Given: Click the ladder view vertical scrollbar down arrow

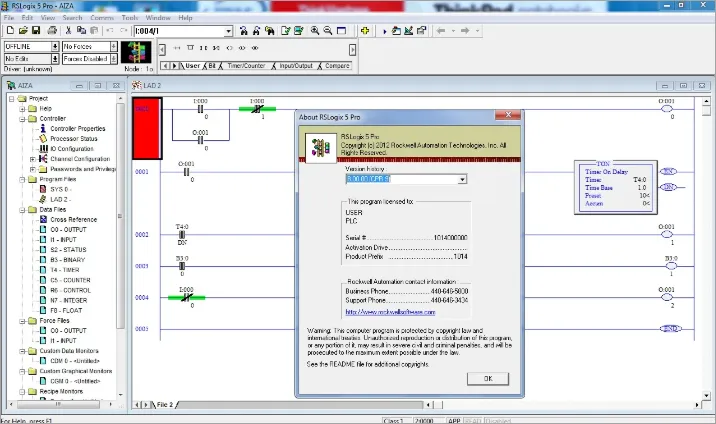Looking at the screenshot, I should pos(706,395).
